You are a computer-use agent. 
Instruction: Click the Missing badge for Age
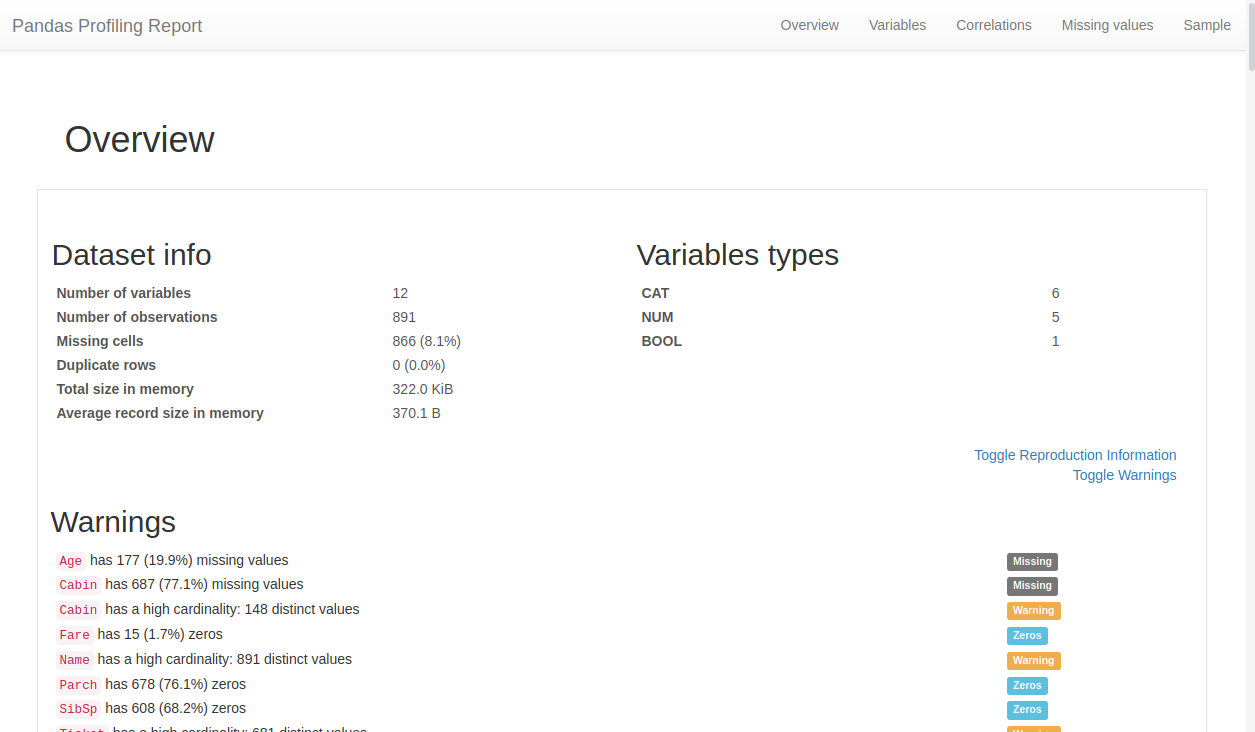1031,562
